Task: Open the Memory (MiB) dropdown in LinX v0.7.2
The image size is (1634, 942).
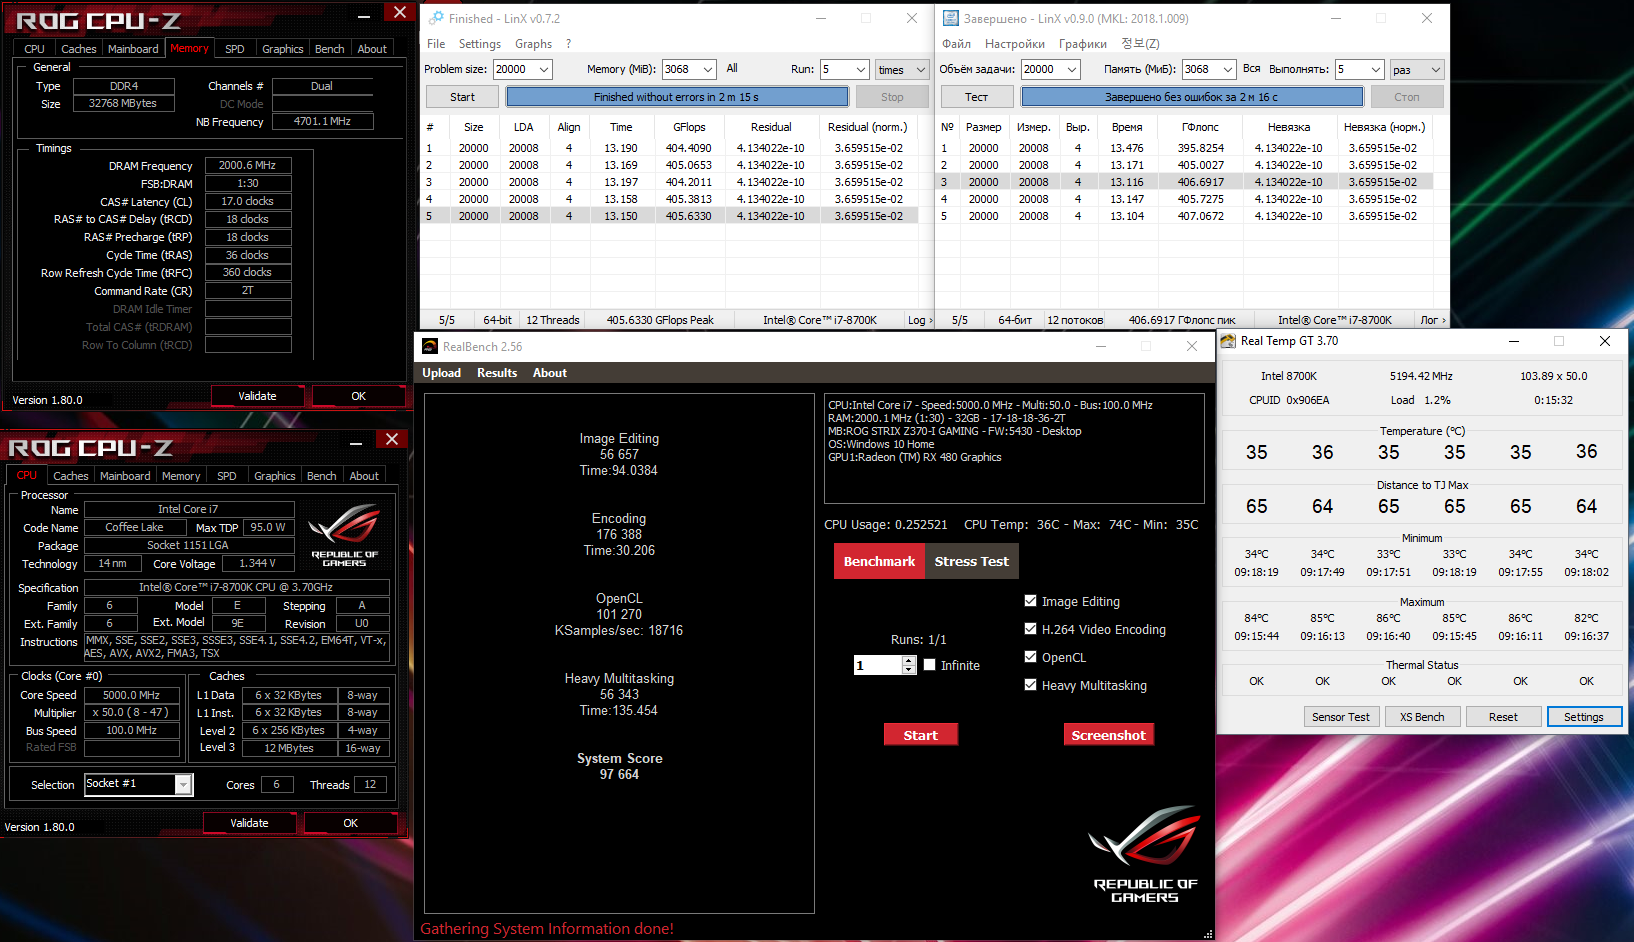Action: 708,69
